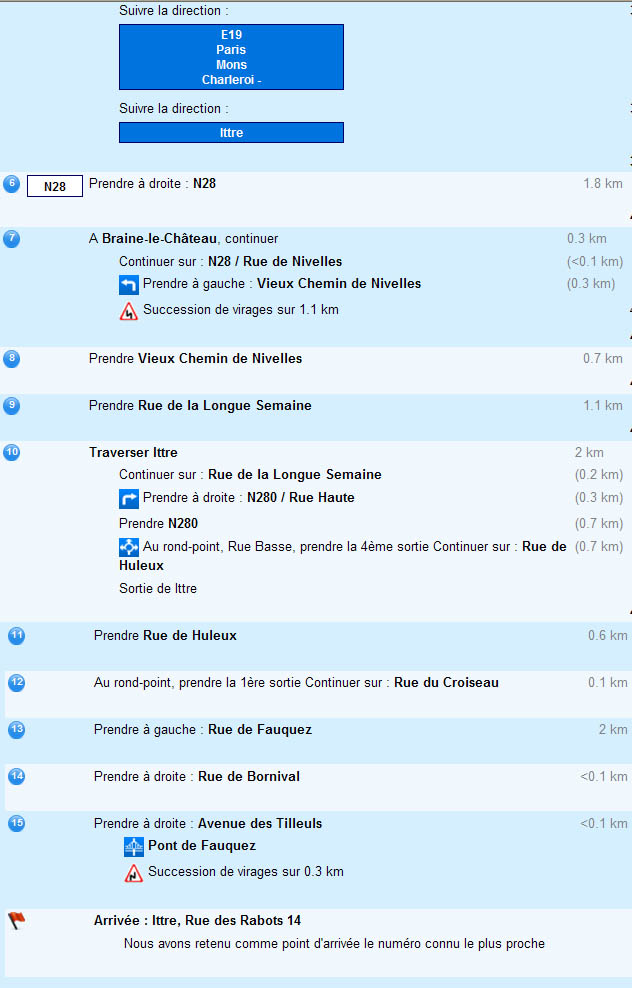Screen dimensions: 636x988
Task: Select 'Nous avons retenu comme point d'arrivée' note
Action: pyautogui.click(x=334, y=943)
